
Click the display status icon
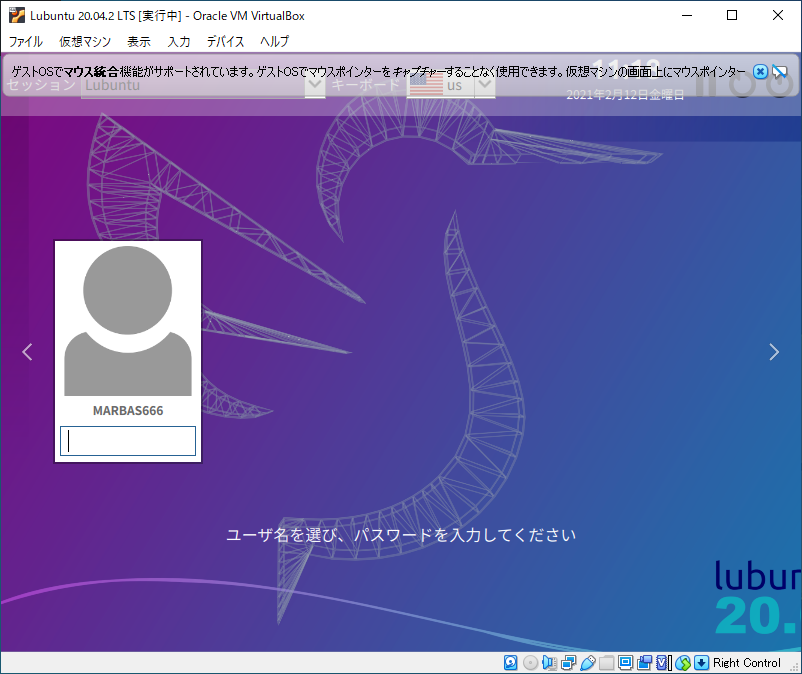[625, 663]
